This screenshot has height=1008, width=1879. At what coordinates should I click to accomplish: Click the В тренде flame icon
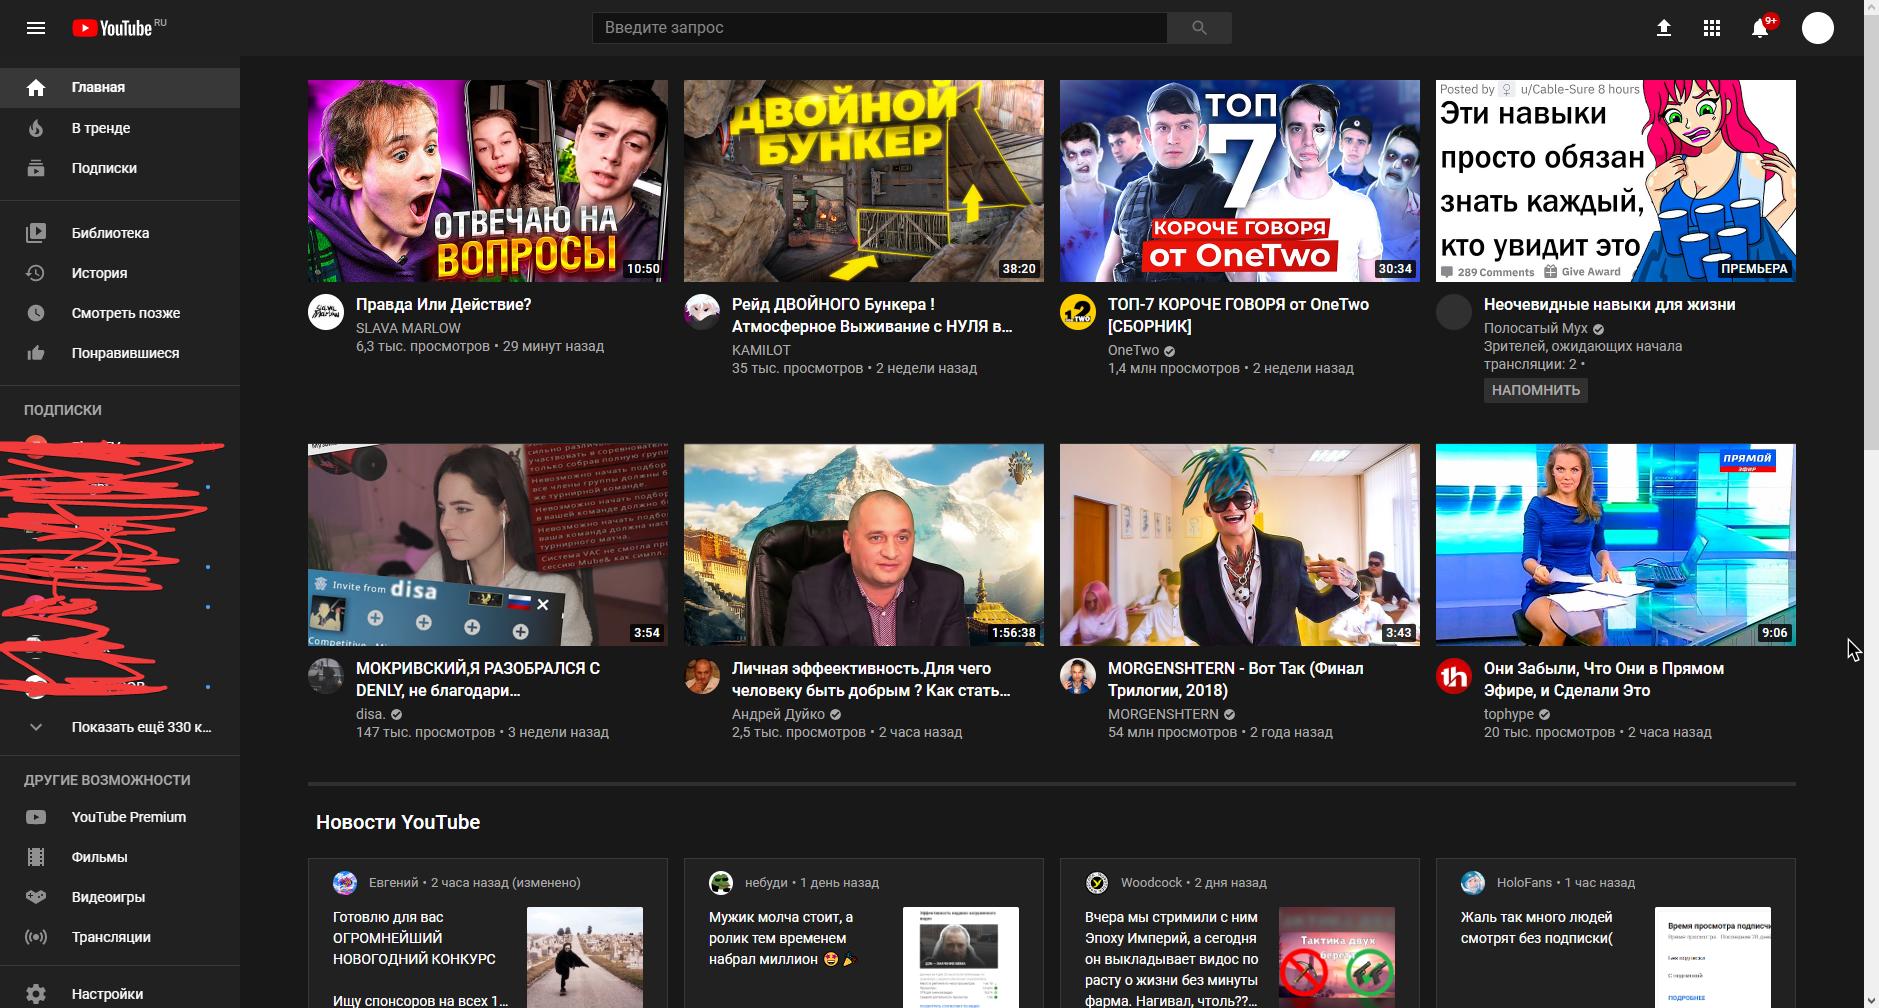pyautogui.click(x=36, y=128)
